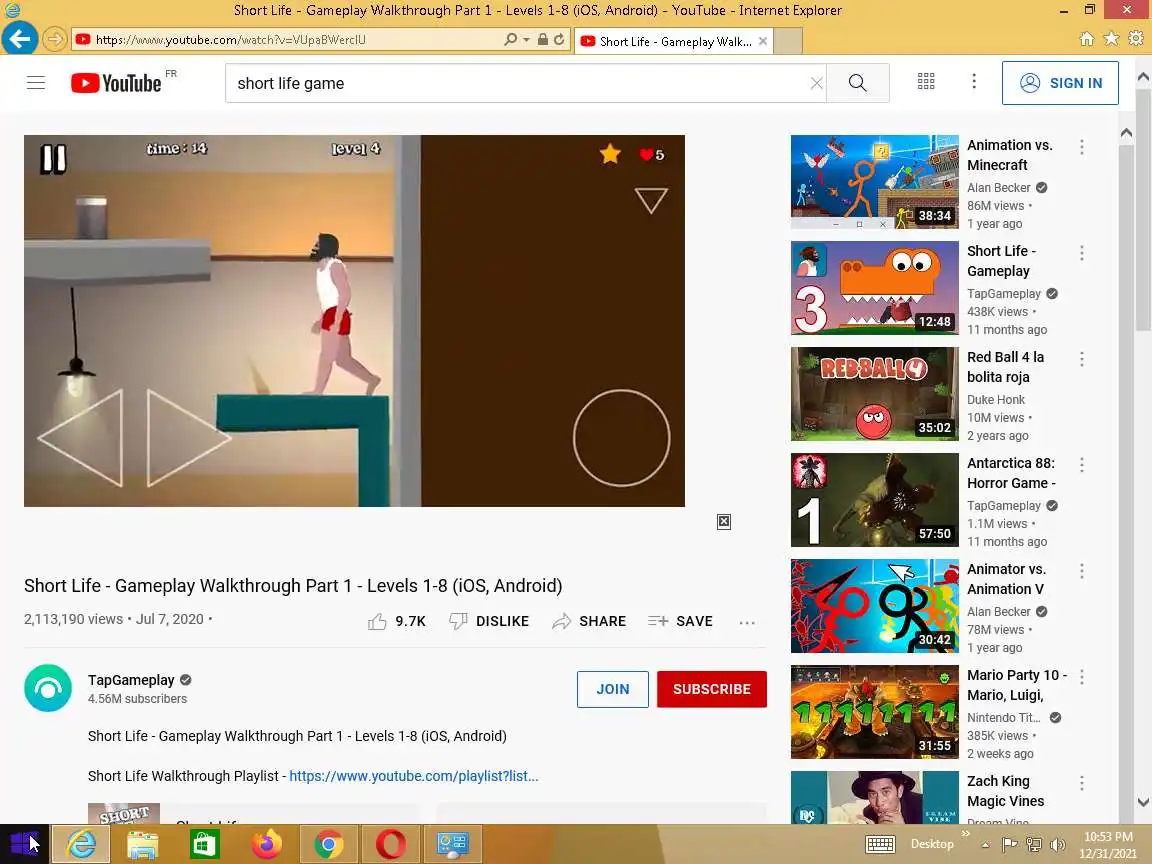
Task: Open YouTube settings three-dot menu
Action: tap(974, 82)
